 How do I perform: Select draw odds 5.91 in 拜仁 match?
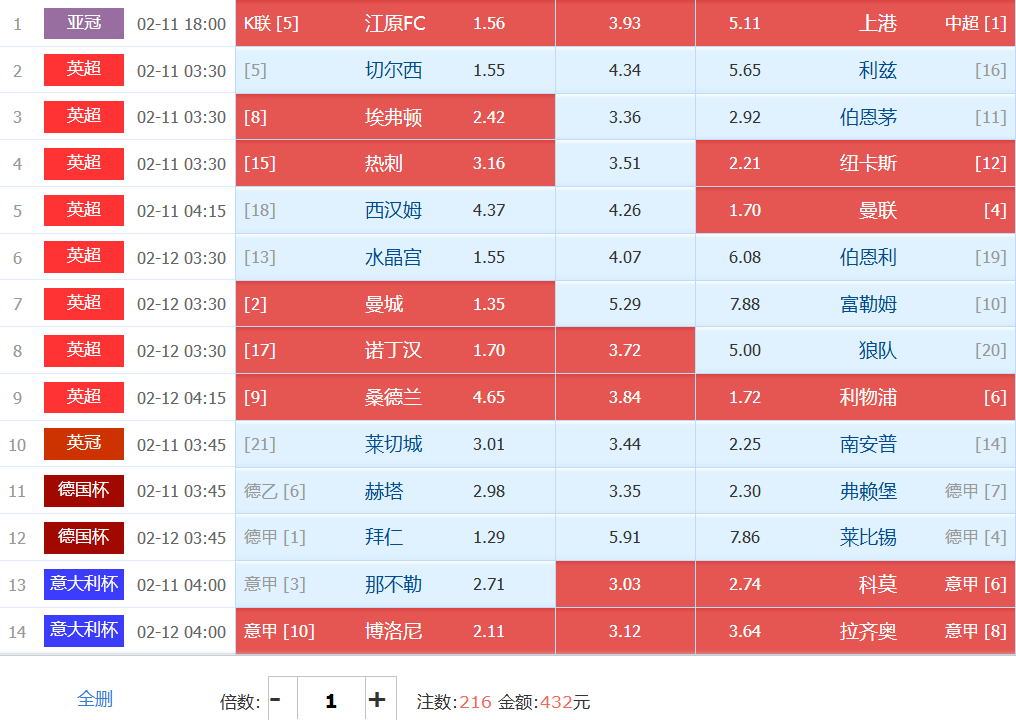pos(625,537)
